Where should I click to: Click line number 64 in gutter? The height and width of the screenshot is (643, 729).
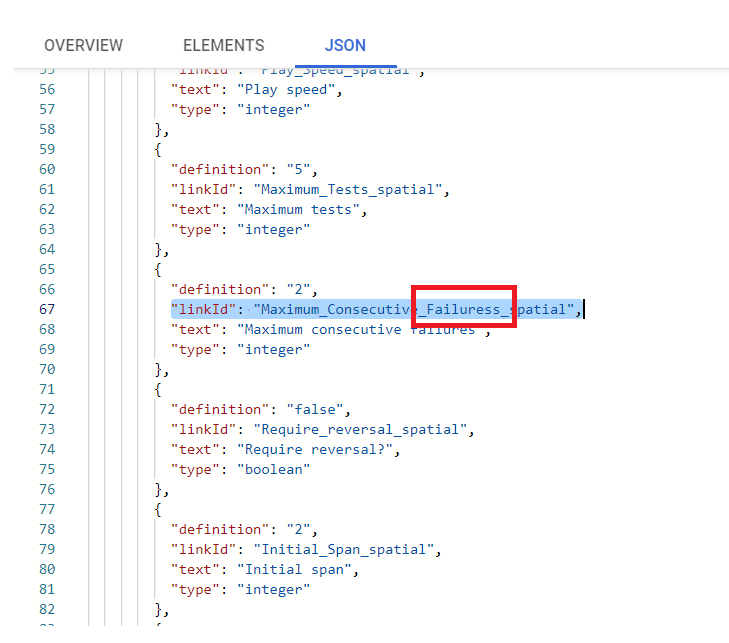pyautogui.click(x=47, y=249)
